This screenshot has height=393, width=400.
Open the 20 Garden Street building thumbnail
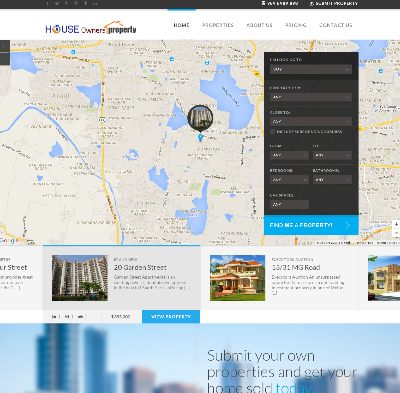[80, 278]
